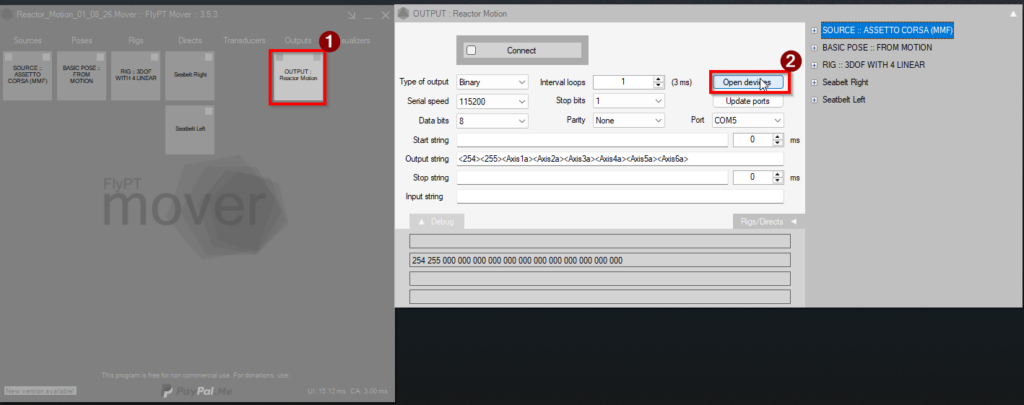Image resolution: width=1024 pixels, height=405 pixels.
Task: Open the Sources tab in Mover
Action: coord(27,40)
